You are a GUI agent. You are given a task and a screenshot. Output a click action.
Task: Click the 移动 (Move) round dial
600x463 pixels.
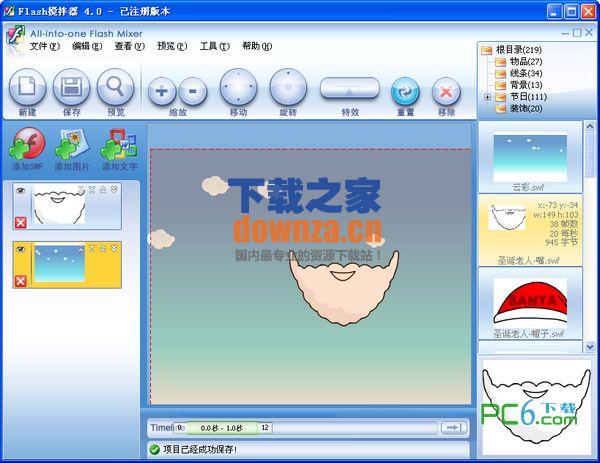tap(238, 87)
